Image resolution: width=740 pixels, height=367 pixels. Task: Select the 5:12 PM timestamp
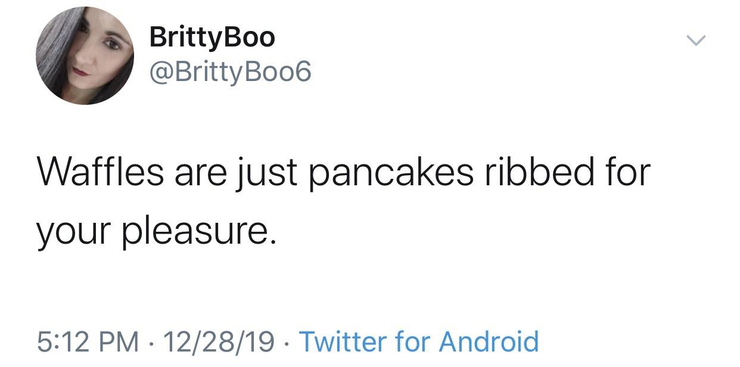pyautogui.click(x=88, y=341)
